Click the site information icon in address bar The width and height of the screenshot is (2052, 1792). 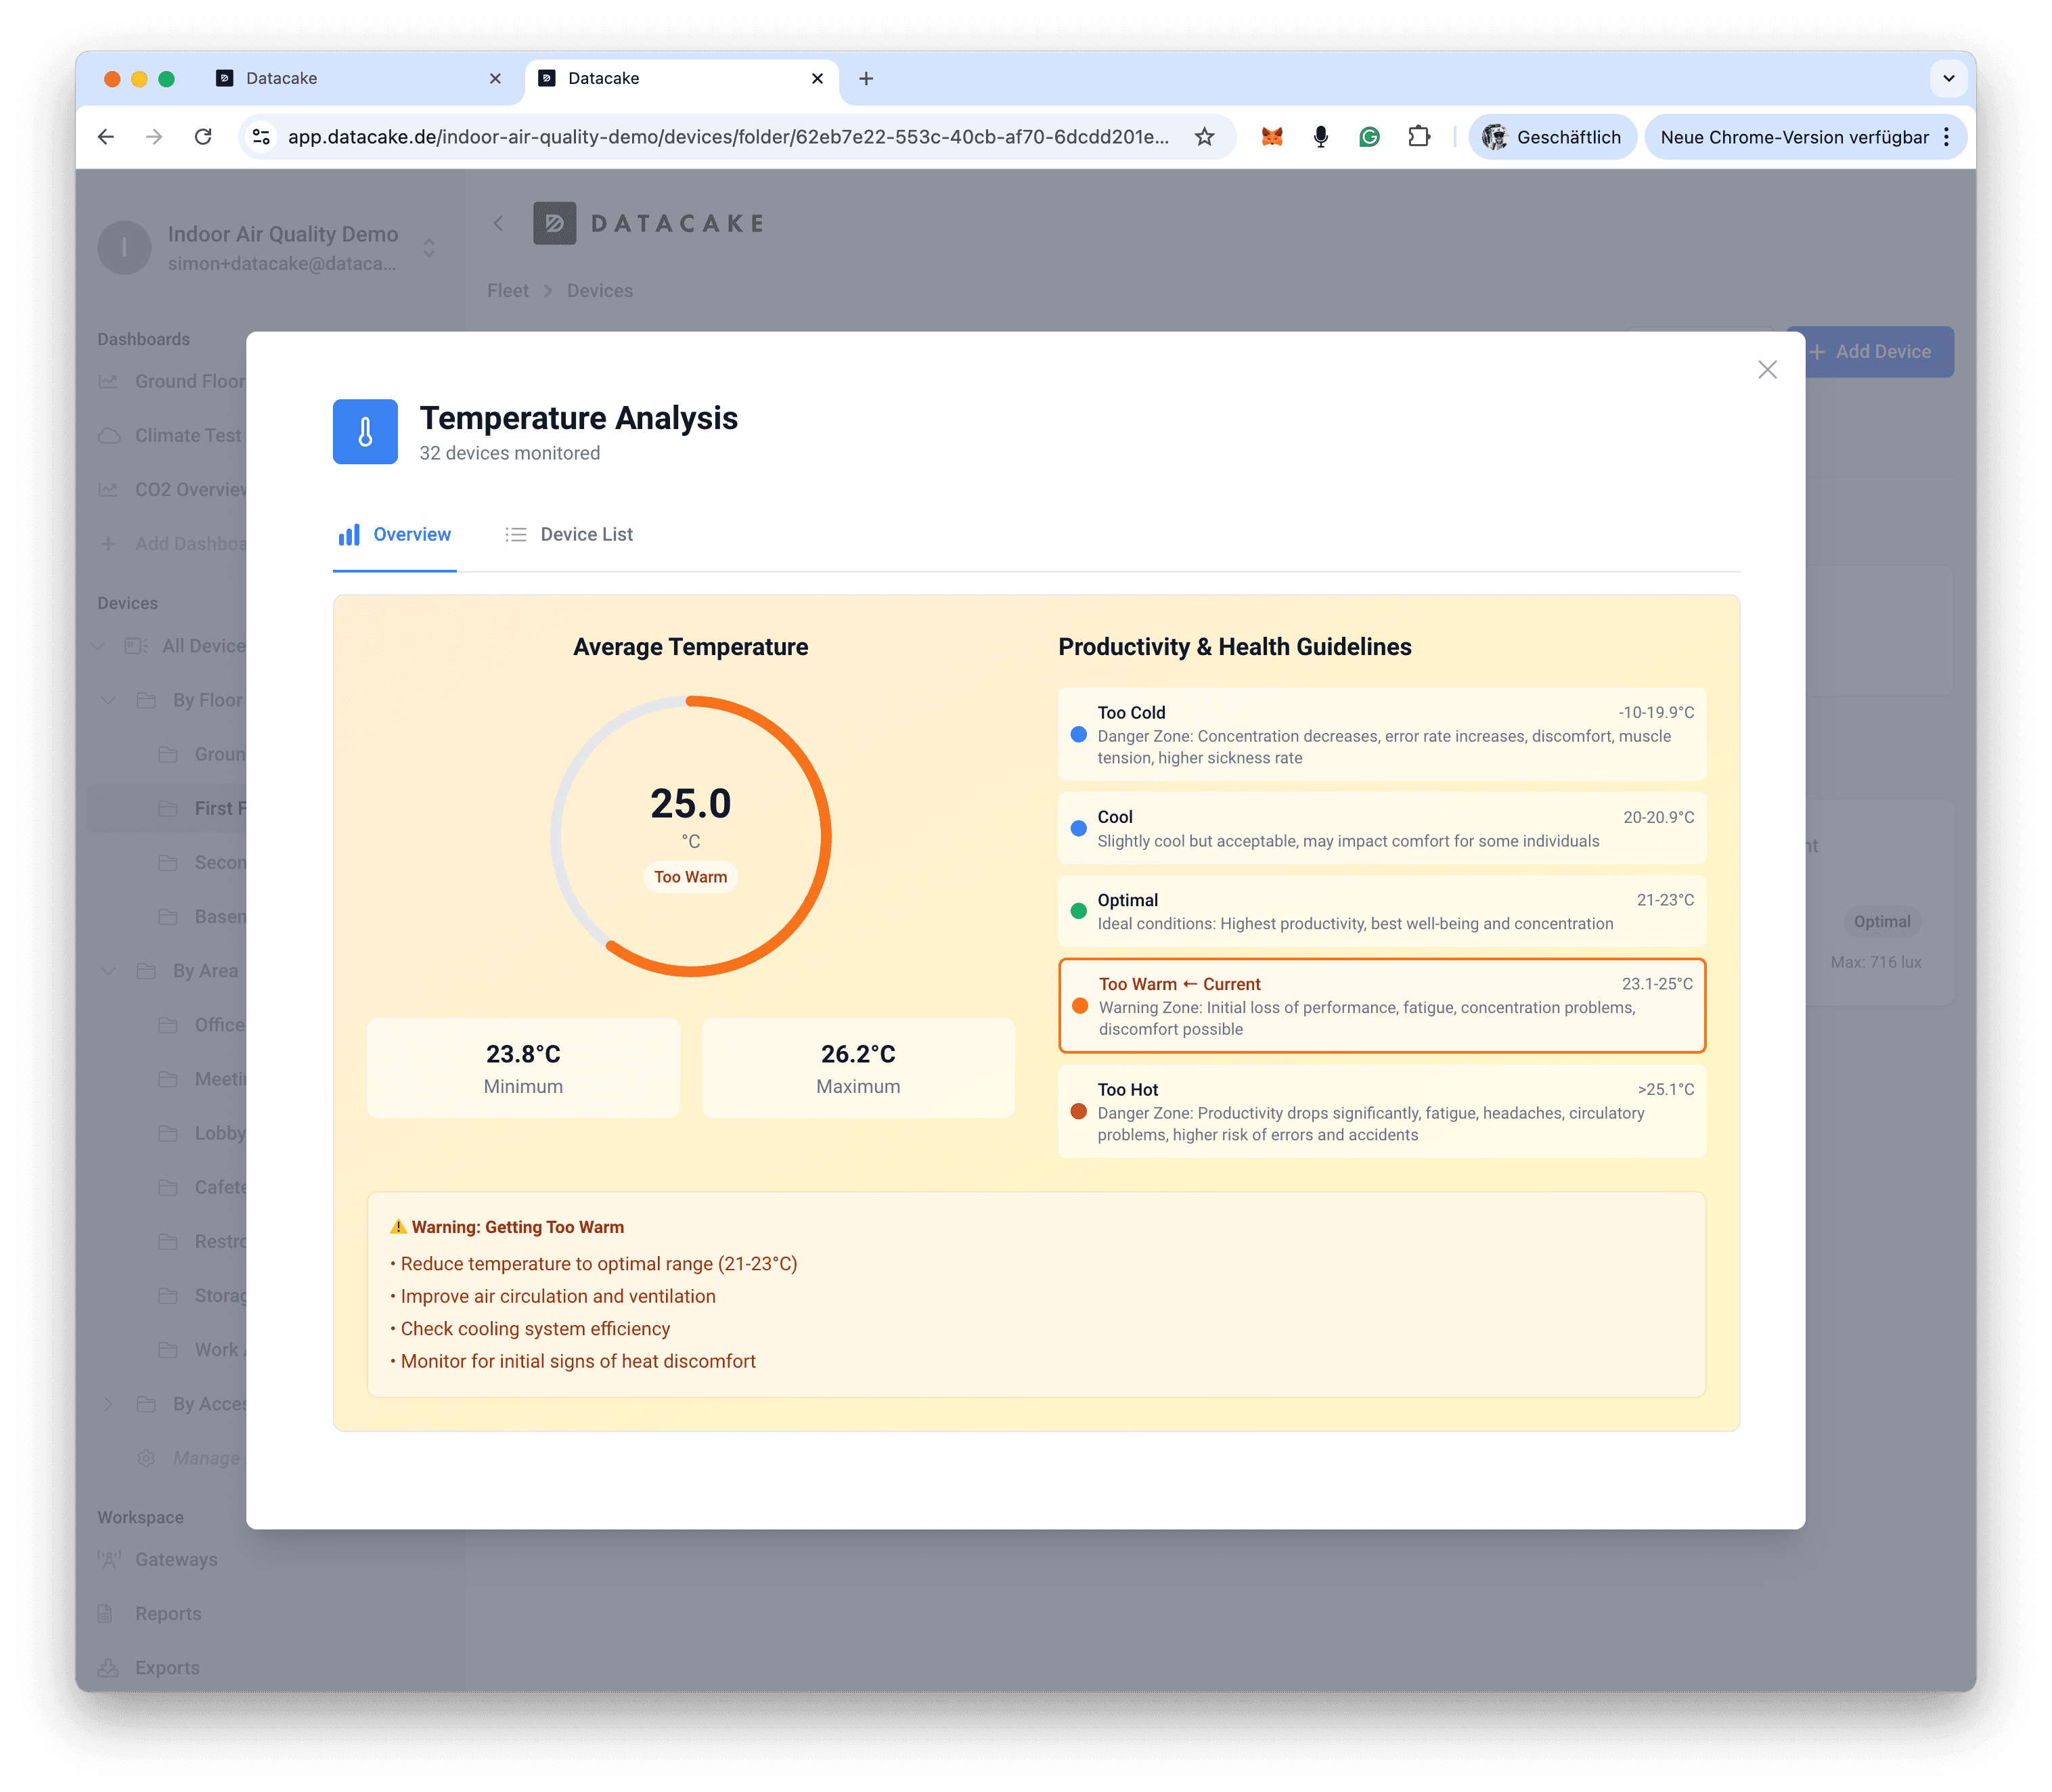pyautogui.click(x=262, y=137)
